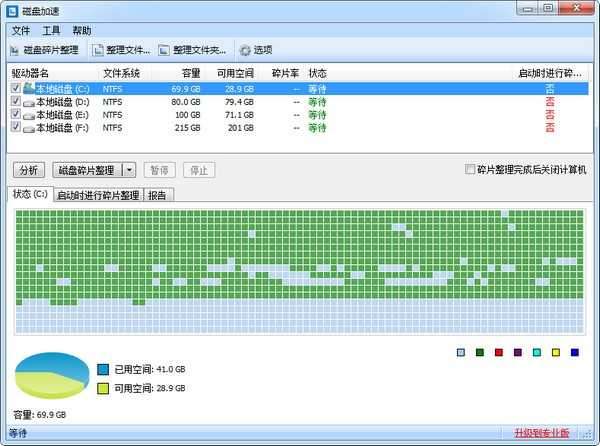This screenshot has height=446, width=600.
Task: Sort by 驱动器名 column header
Action: point(30,73)
